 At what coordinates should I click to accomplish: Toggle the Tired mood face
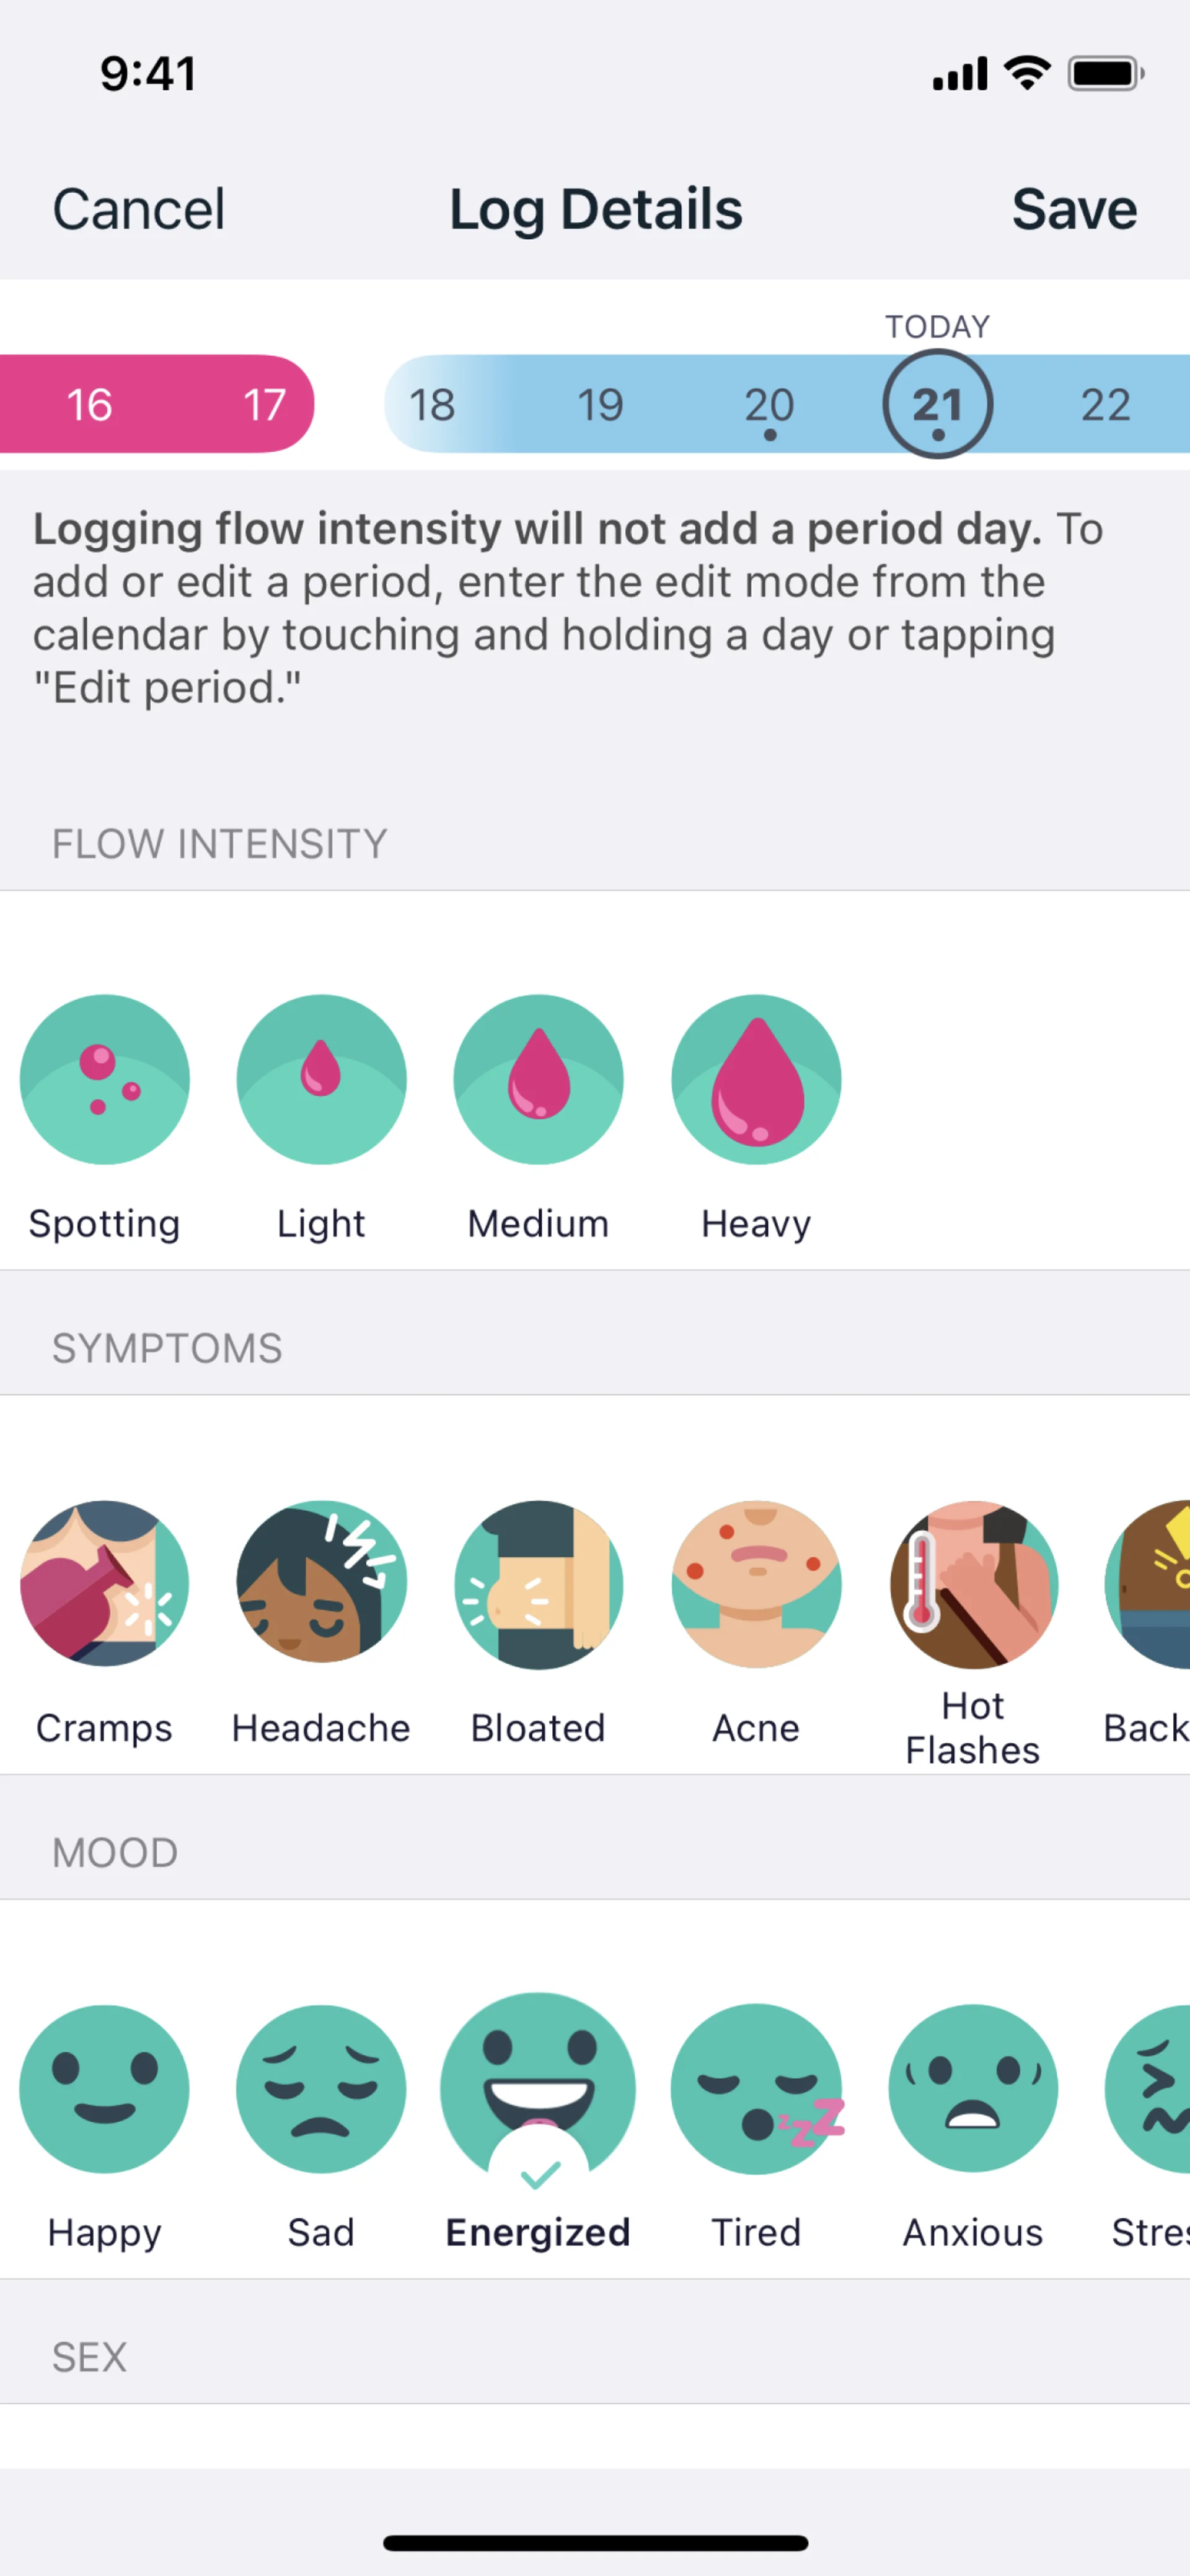coord(756,2089)
